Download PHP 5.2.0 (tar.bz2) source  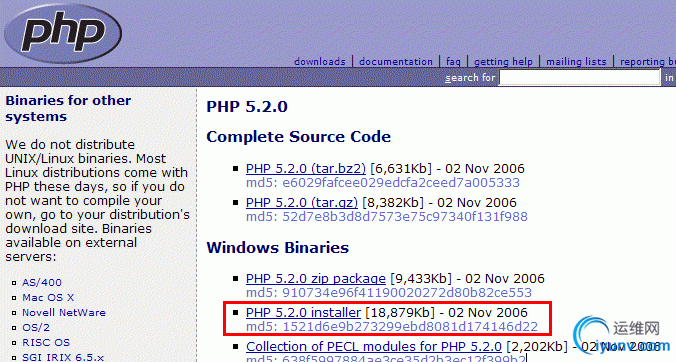(x=306, y=169)
